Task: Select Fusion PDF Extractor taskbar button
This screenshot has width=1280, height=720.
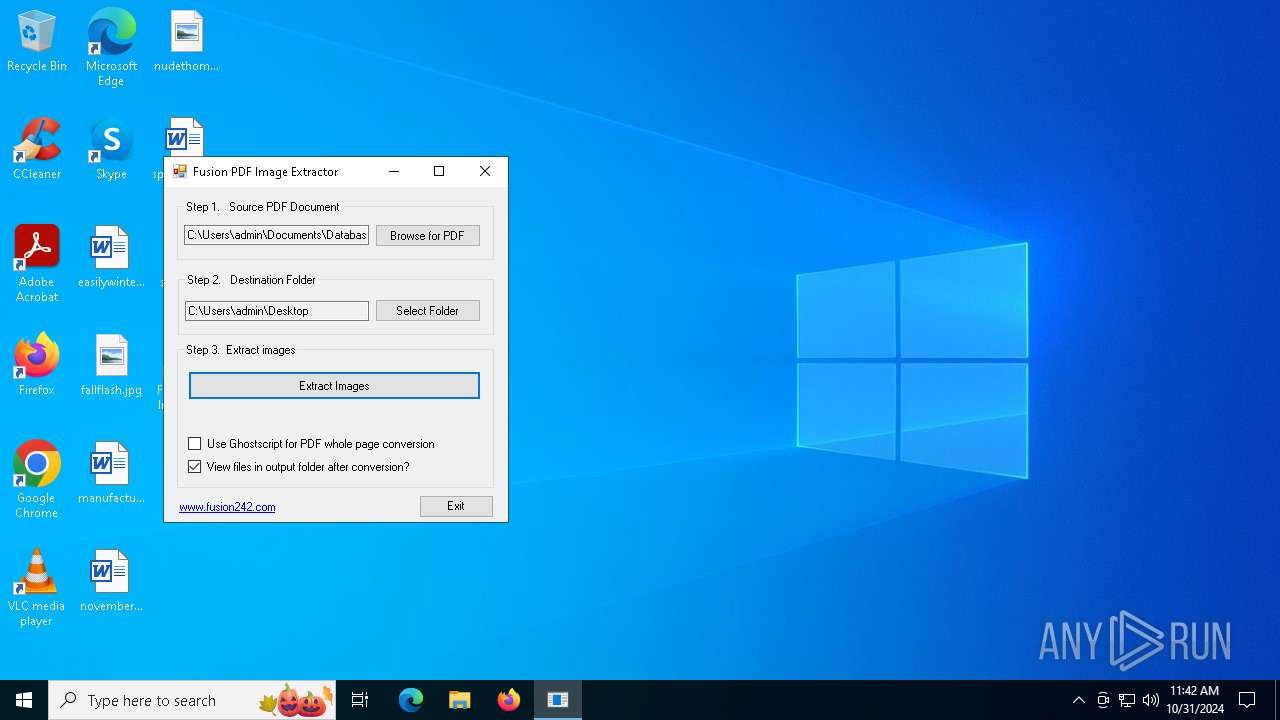Action: 558,700
